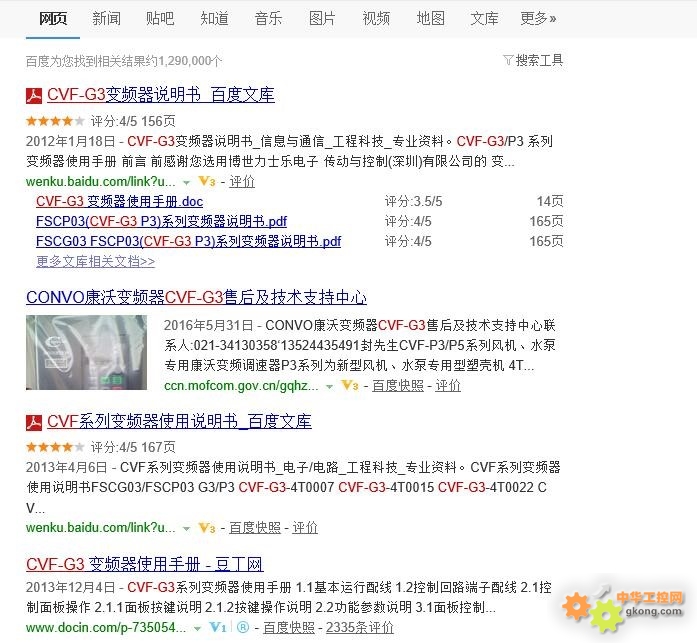697x643 pixels.
Task: Click green URL wenku.baidu.com/link?u... of first result
Action: 101,181
